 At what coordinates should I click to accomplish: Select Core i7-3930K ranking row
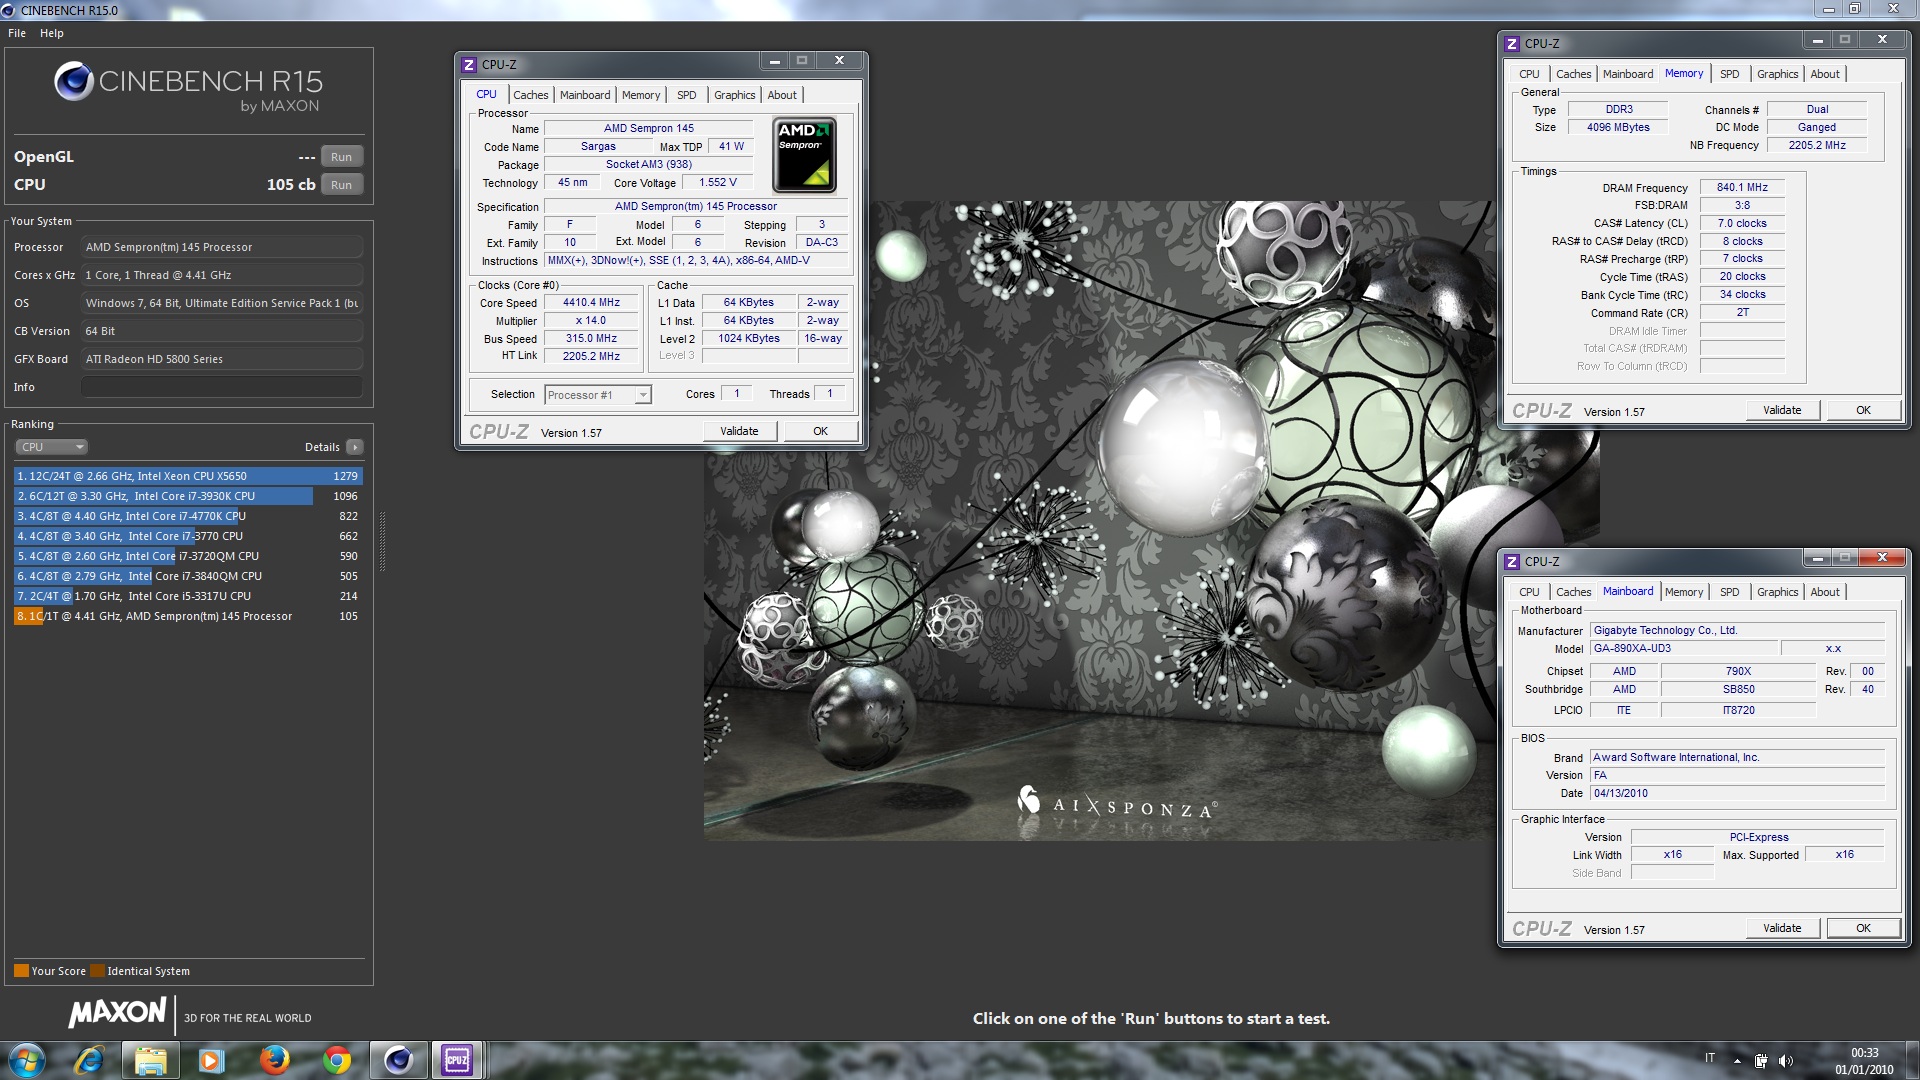click(x=188, y=496)
